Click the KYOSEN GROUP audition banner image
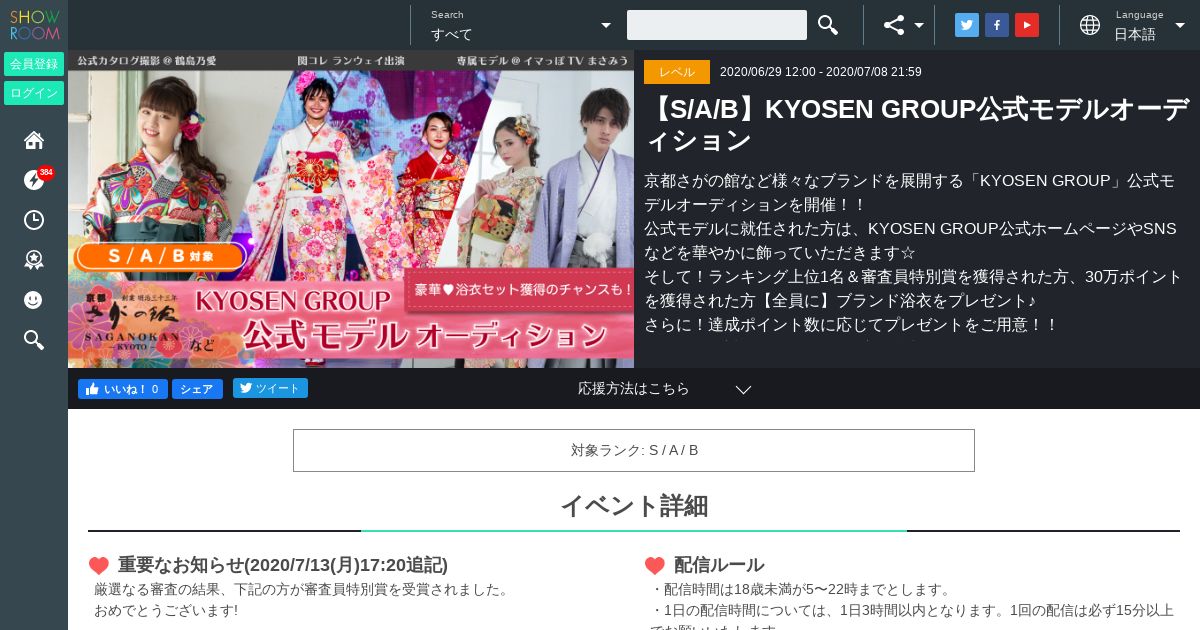Image resolution: width=1200 pixels, height=630 pixels. click(351, 209)
